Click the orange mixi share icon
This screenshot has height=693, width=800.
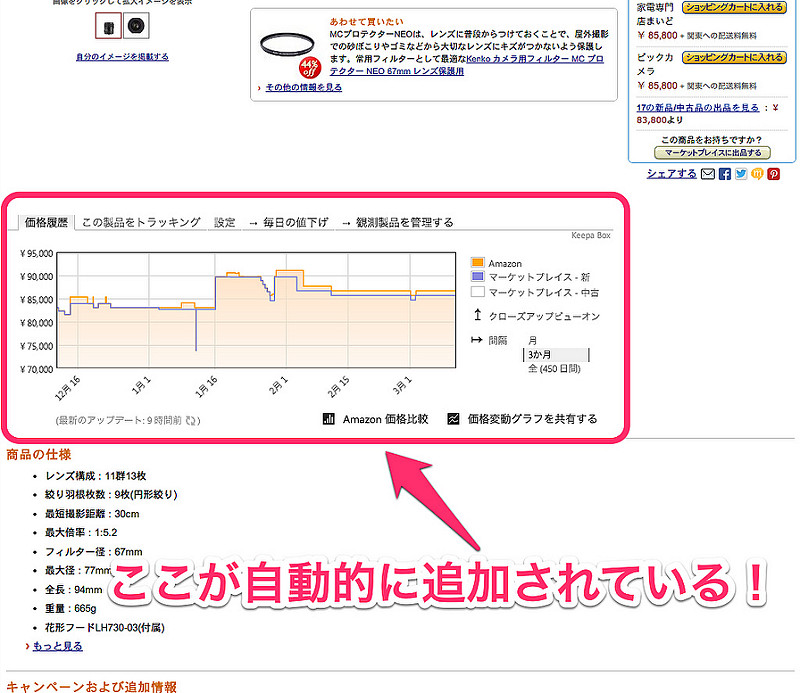pyautogui.click(x=757, y=174)
